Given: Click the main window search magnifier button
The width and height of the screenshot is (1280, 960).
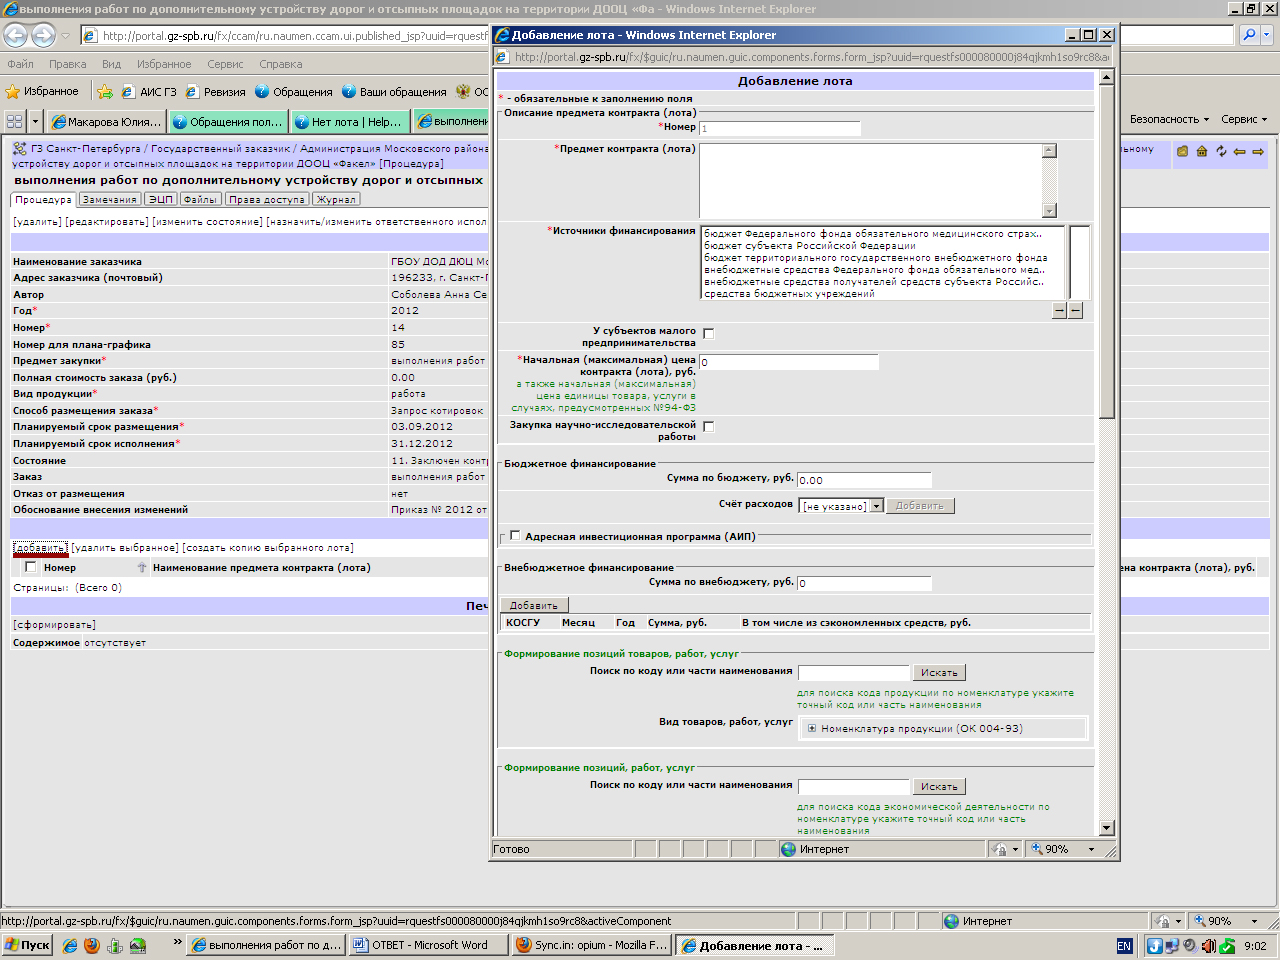Looking at the screenshot, I should pos(1249,35).
